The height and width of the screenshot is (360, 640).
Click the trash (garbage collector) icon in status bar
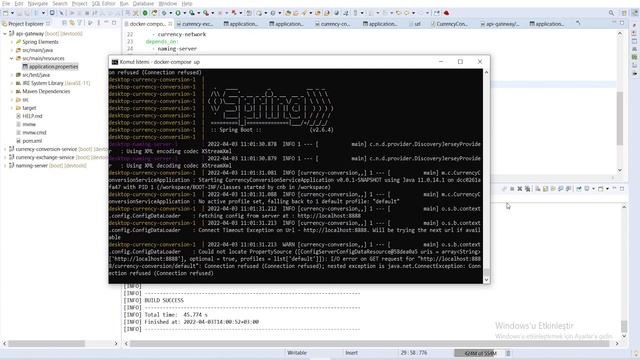[x=508, y=353]
